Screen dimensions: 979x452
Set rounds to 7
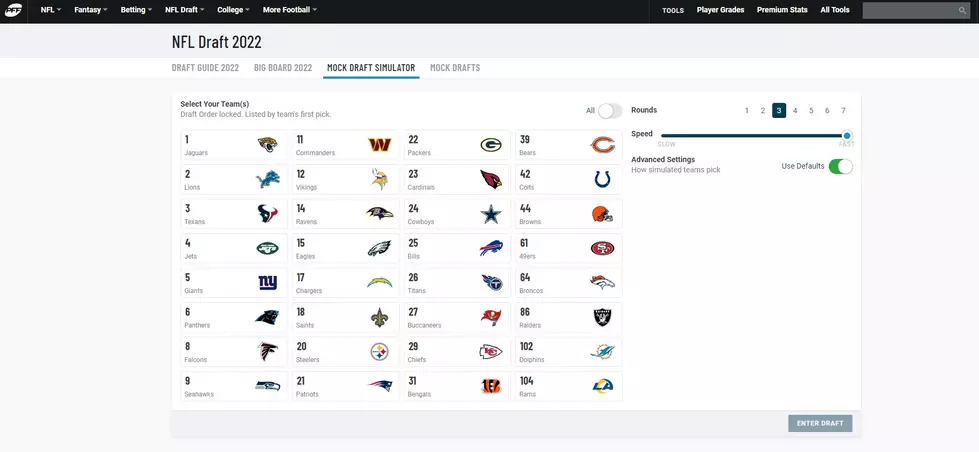click(x=843, y=111)
